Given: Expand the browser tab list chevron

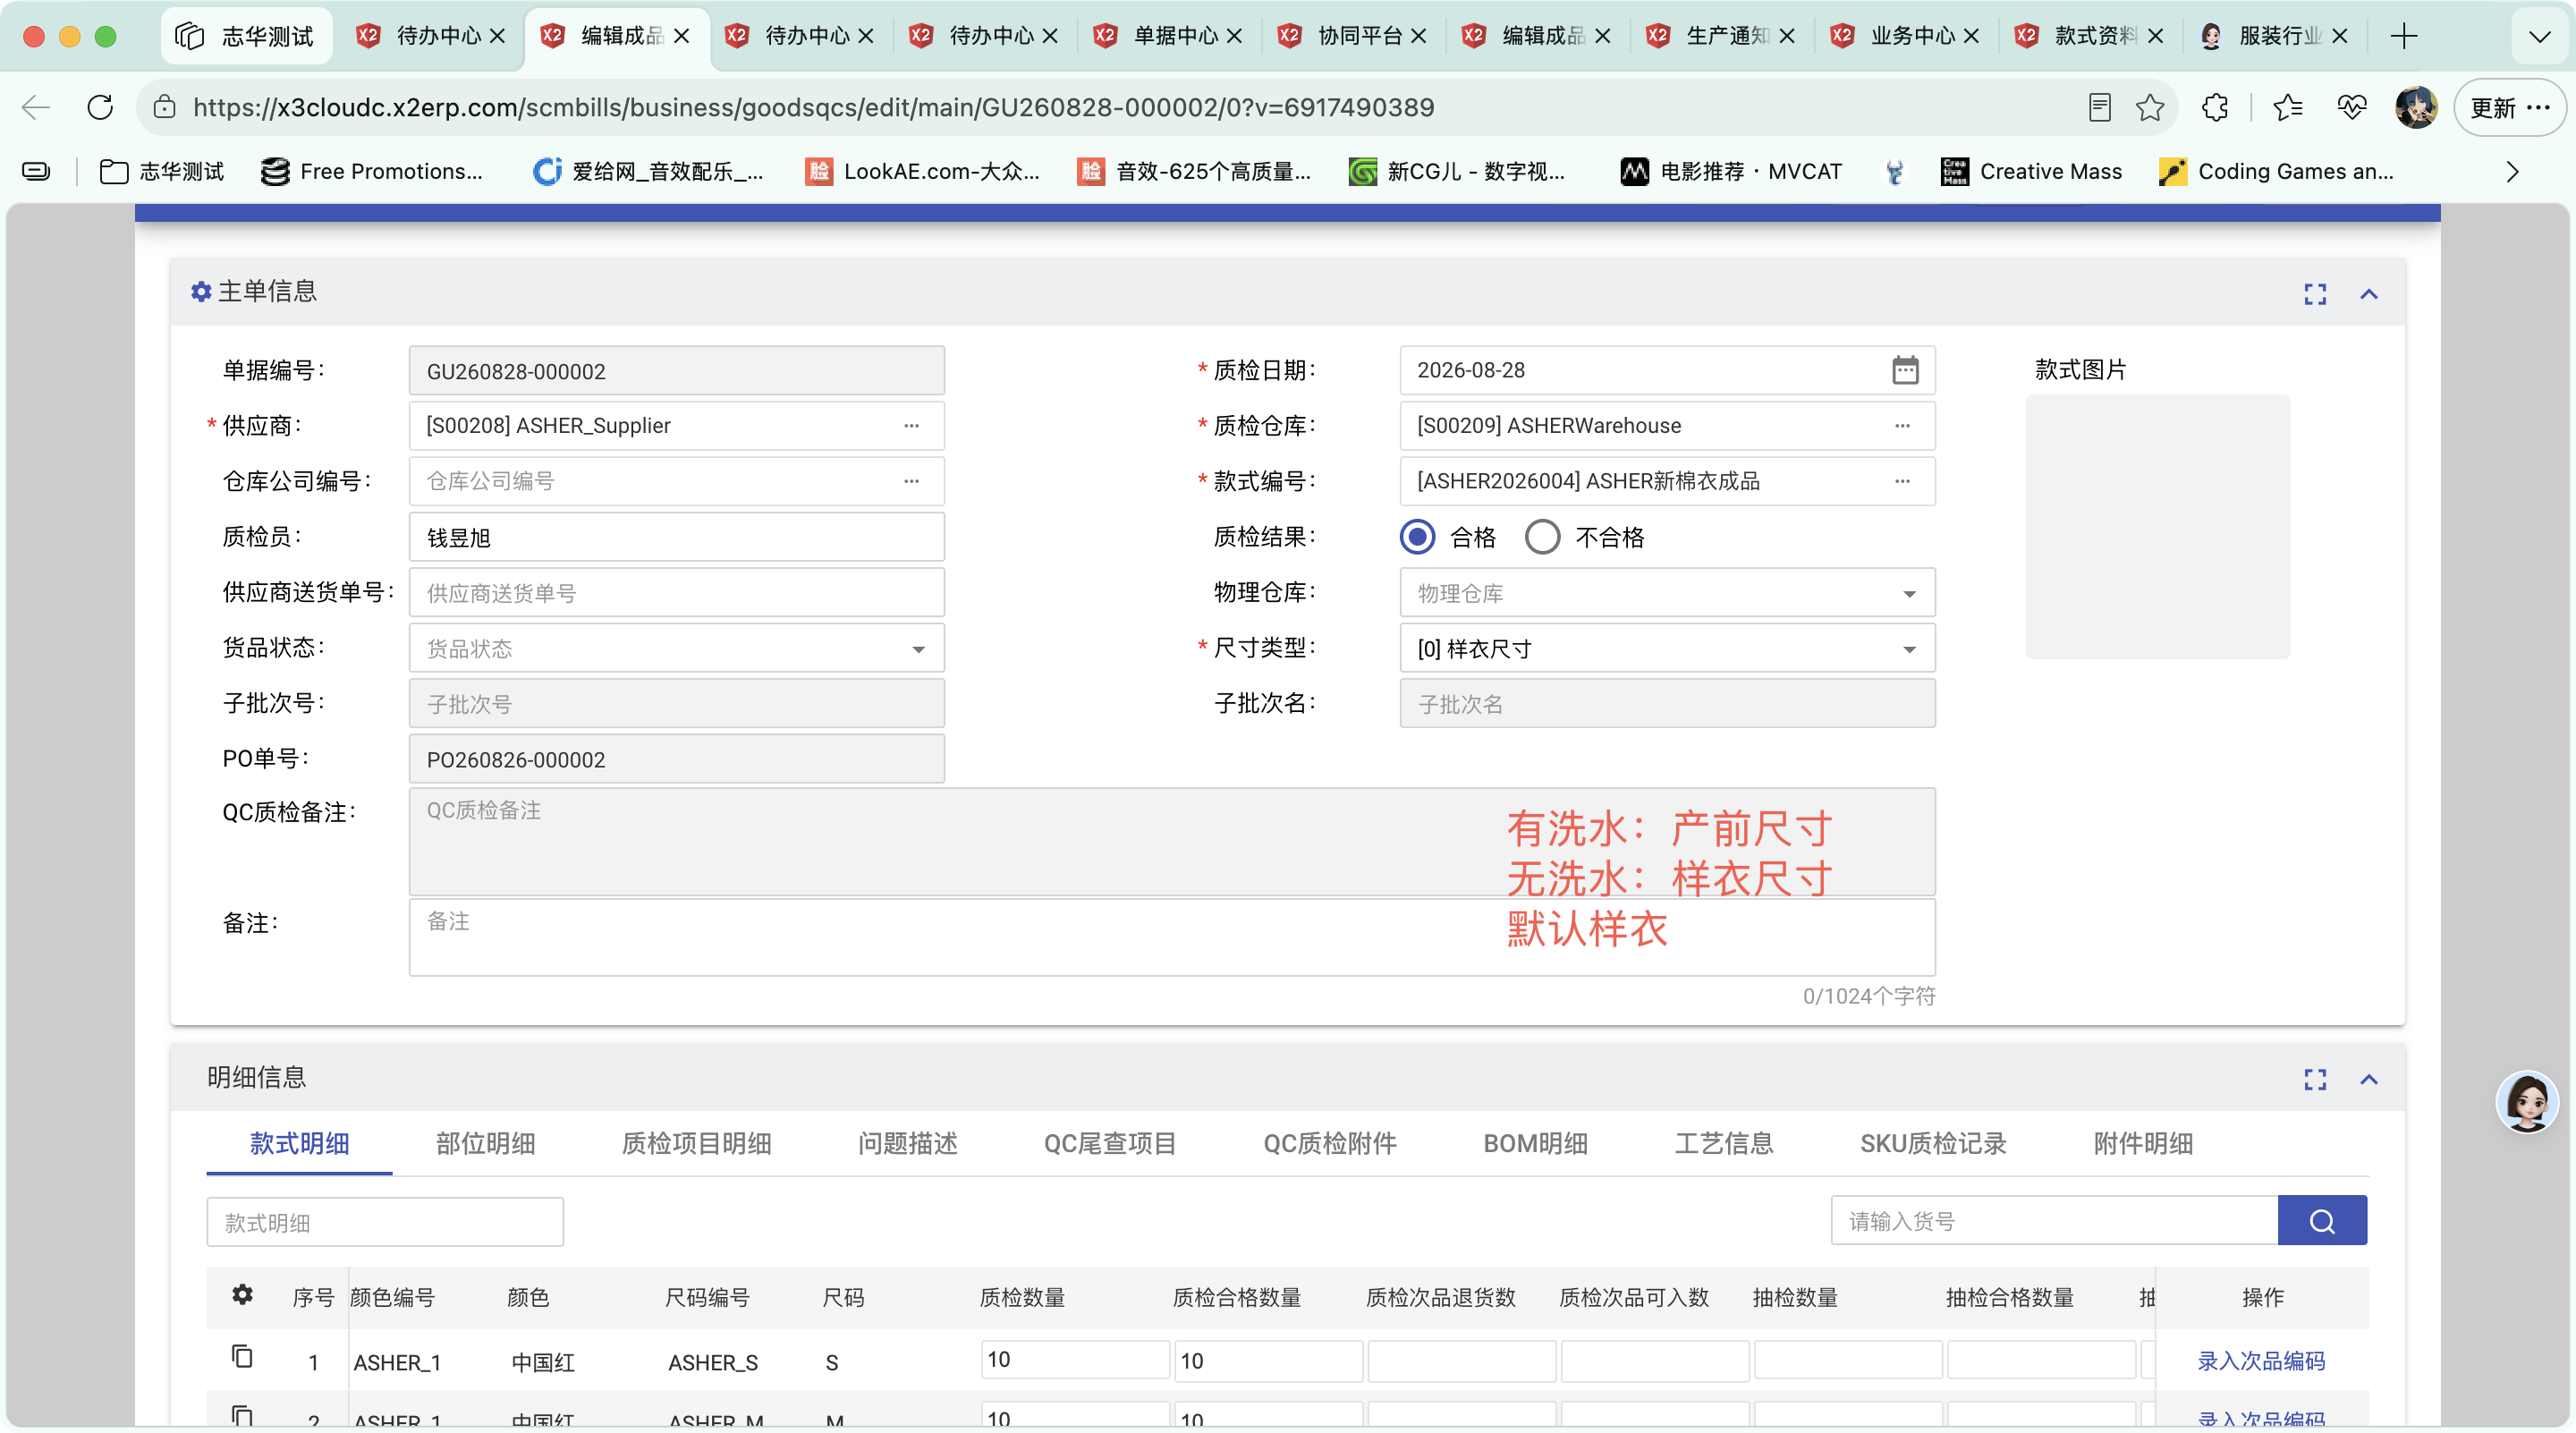Looking at the screenshot, I should [x=2539, y=37].
